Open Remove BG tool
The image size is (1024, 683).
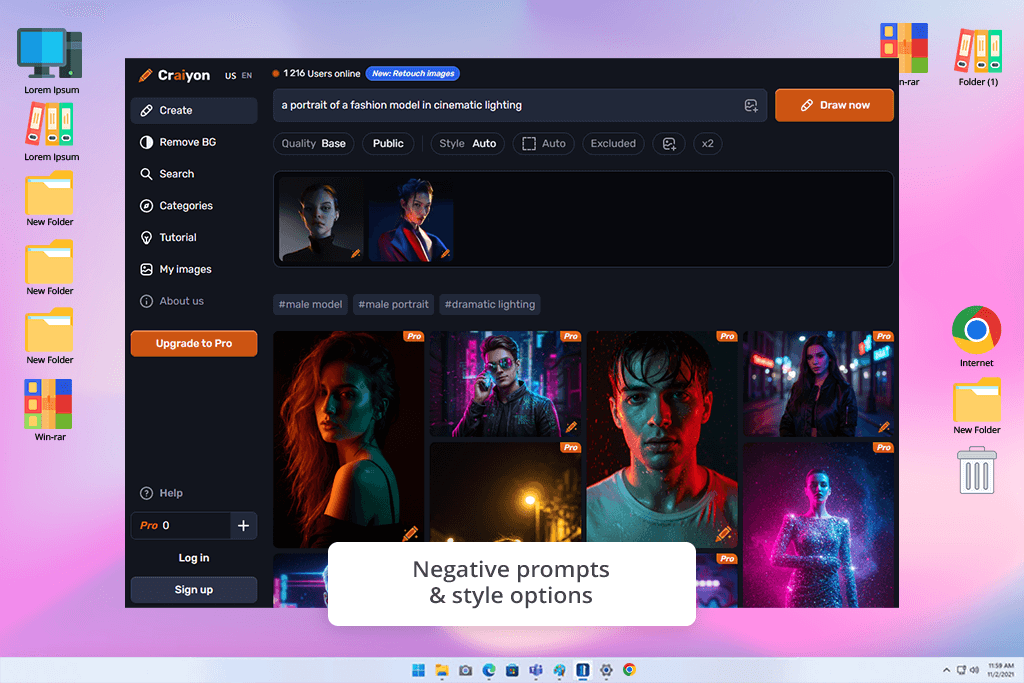(194, 142)
